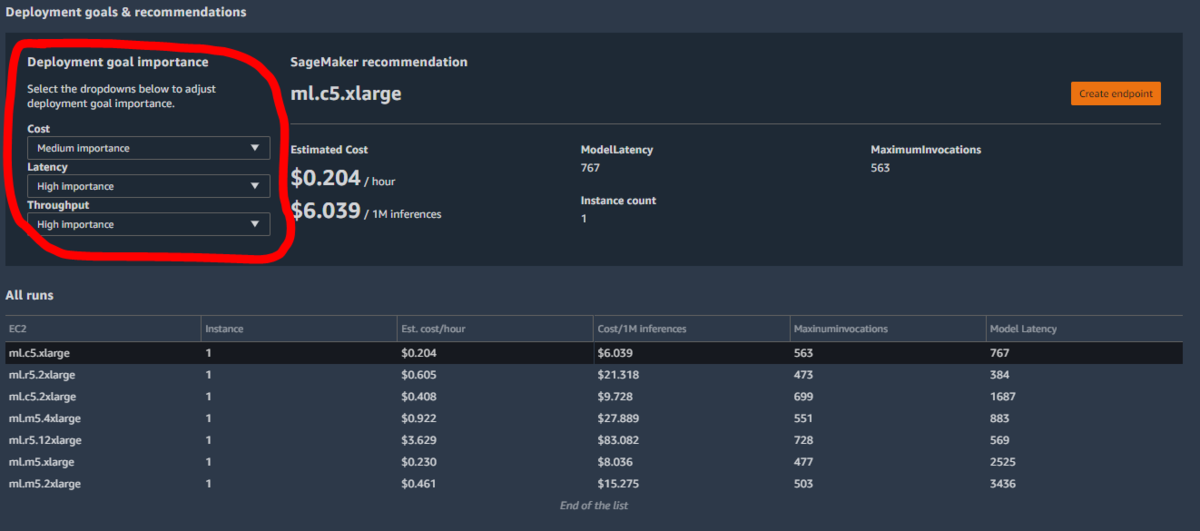This screenshot has height=531, width=1200.
Task: Click the ml.c5.xlarge recommendation heading
Action: [346, 94]
